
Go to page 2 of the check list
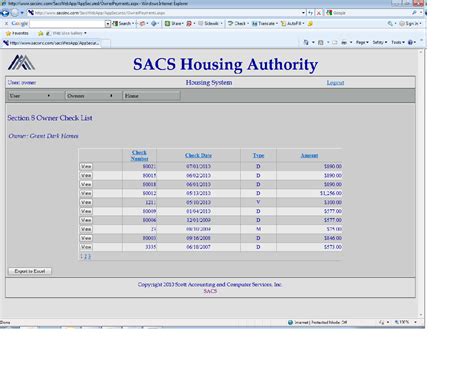(85, 256)
